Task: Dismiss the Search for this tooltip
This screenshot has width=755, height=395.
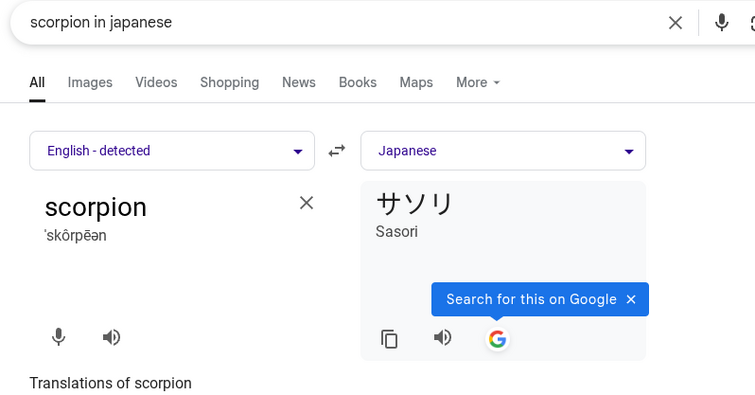Action: 631,299
